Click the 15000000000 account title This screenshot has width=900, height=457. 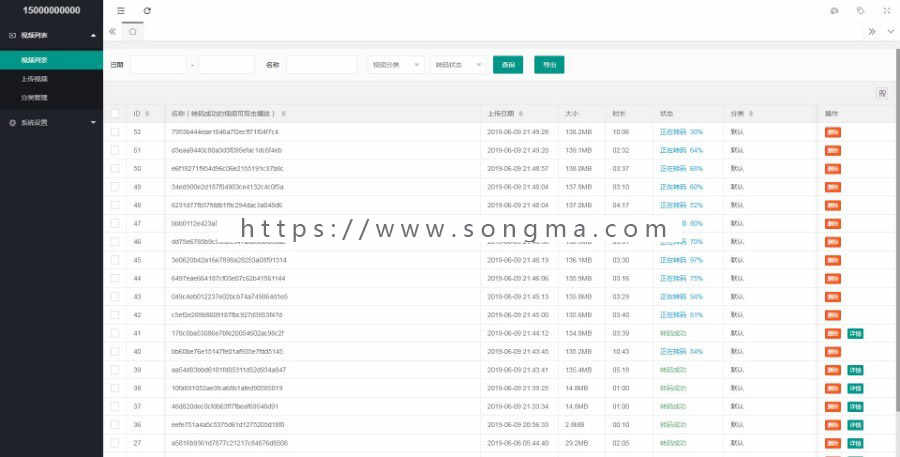tap(51, 10)
